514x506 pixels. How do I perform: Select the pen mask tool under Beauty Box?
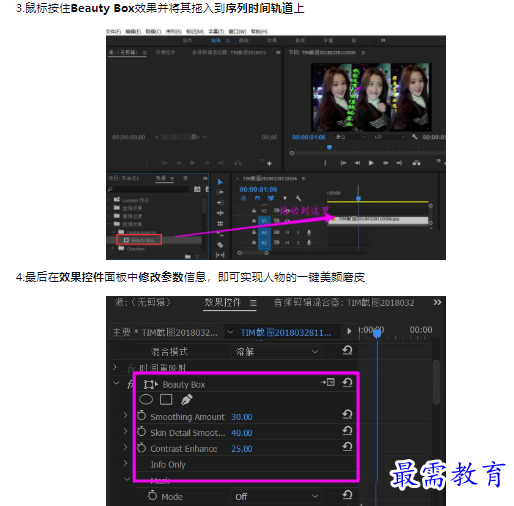(x=186, y=399)
